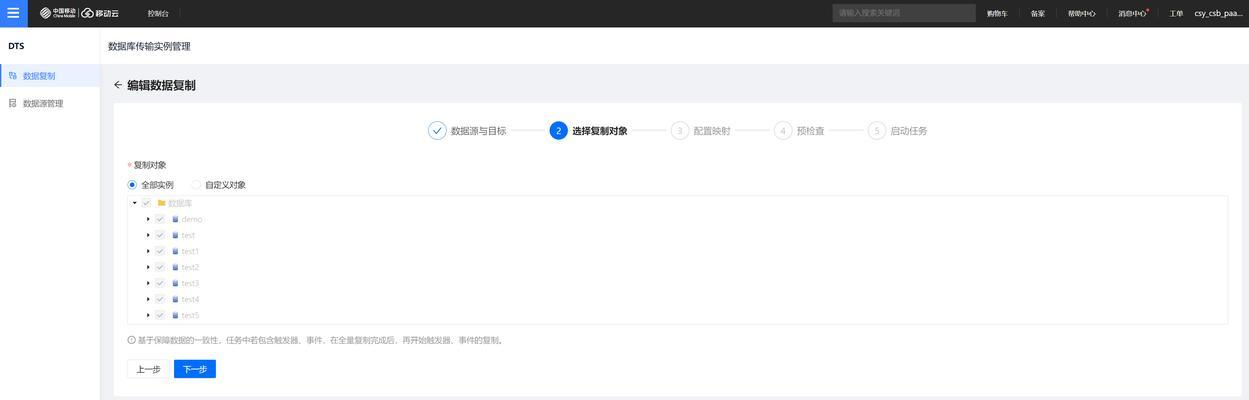The image size is (1249, 400).
Task: Click the DTS sidebar title
Action: (16, 46)
